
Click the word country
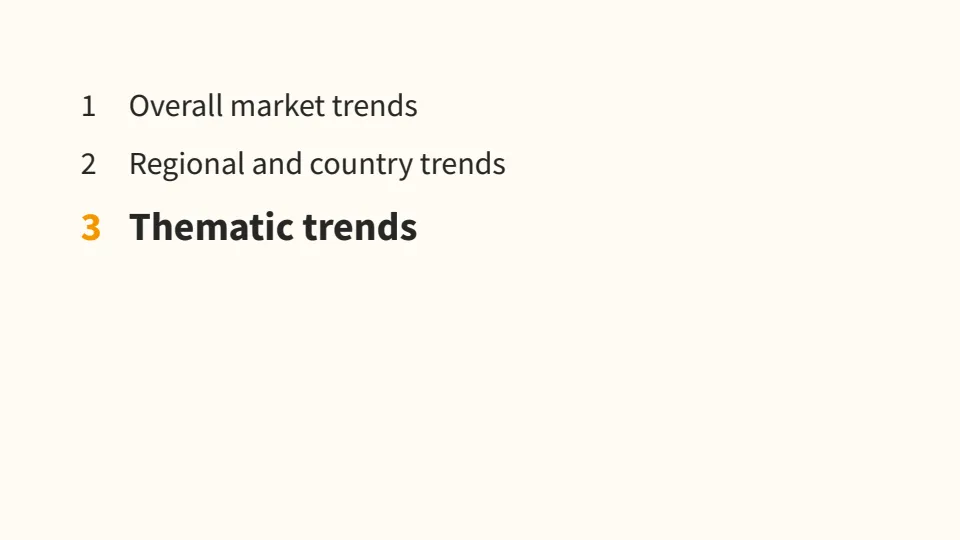pyautogui.click(x=361, y=165)
